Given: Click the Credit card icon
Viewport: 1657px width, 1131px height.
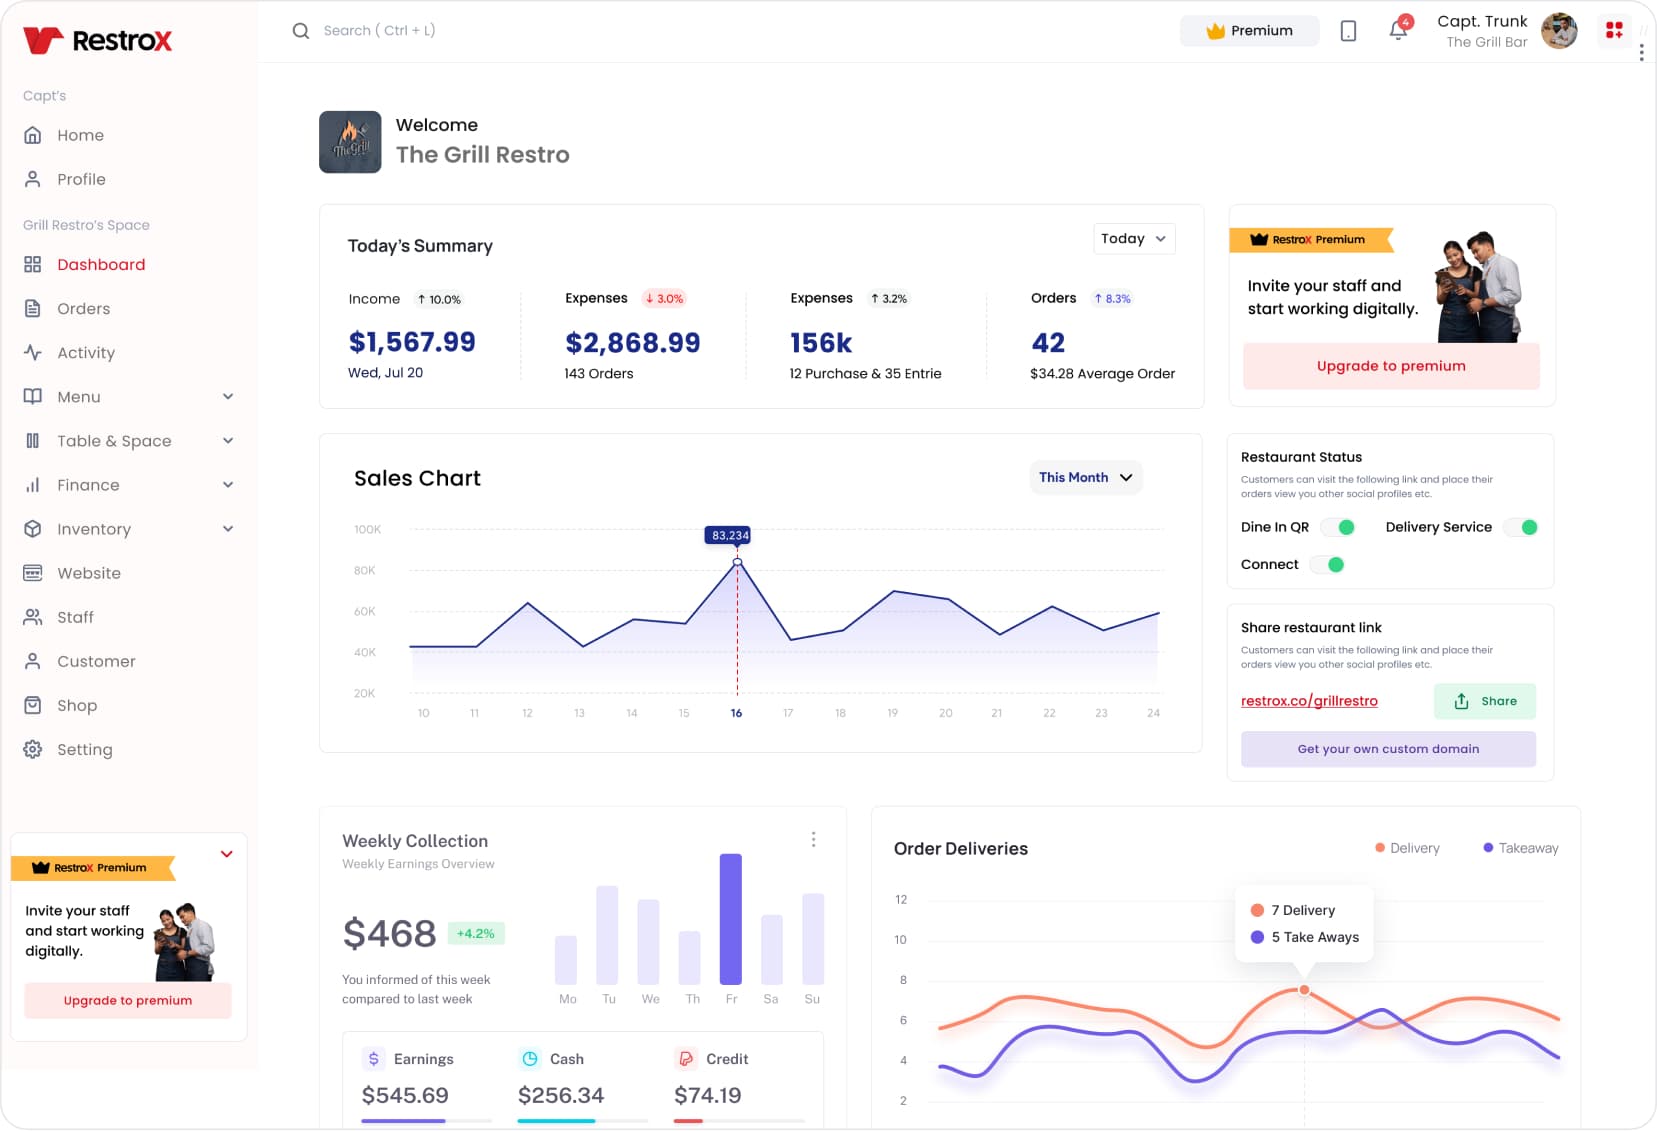Looking at the screenshot, I should point(686,1058).
